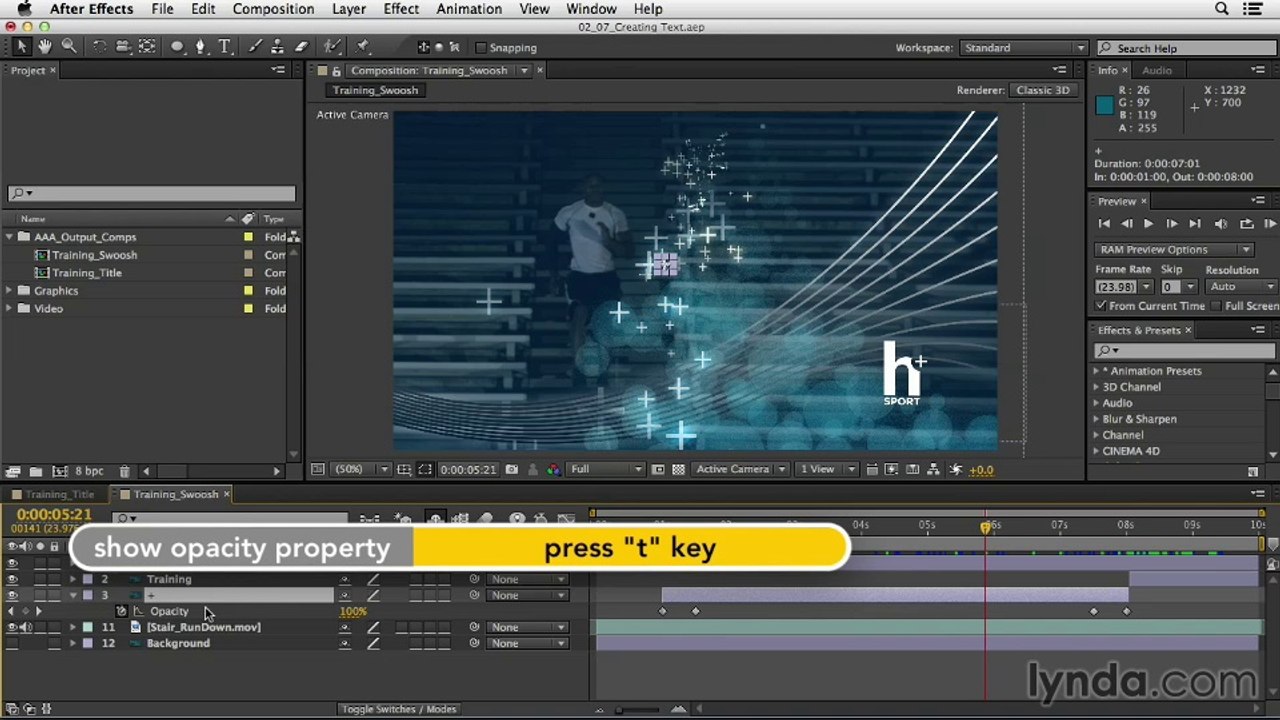Open the RAM Preview Options dropdown

click(1174, 249)
